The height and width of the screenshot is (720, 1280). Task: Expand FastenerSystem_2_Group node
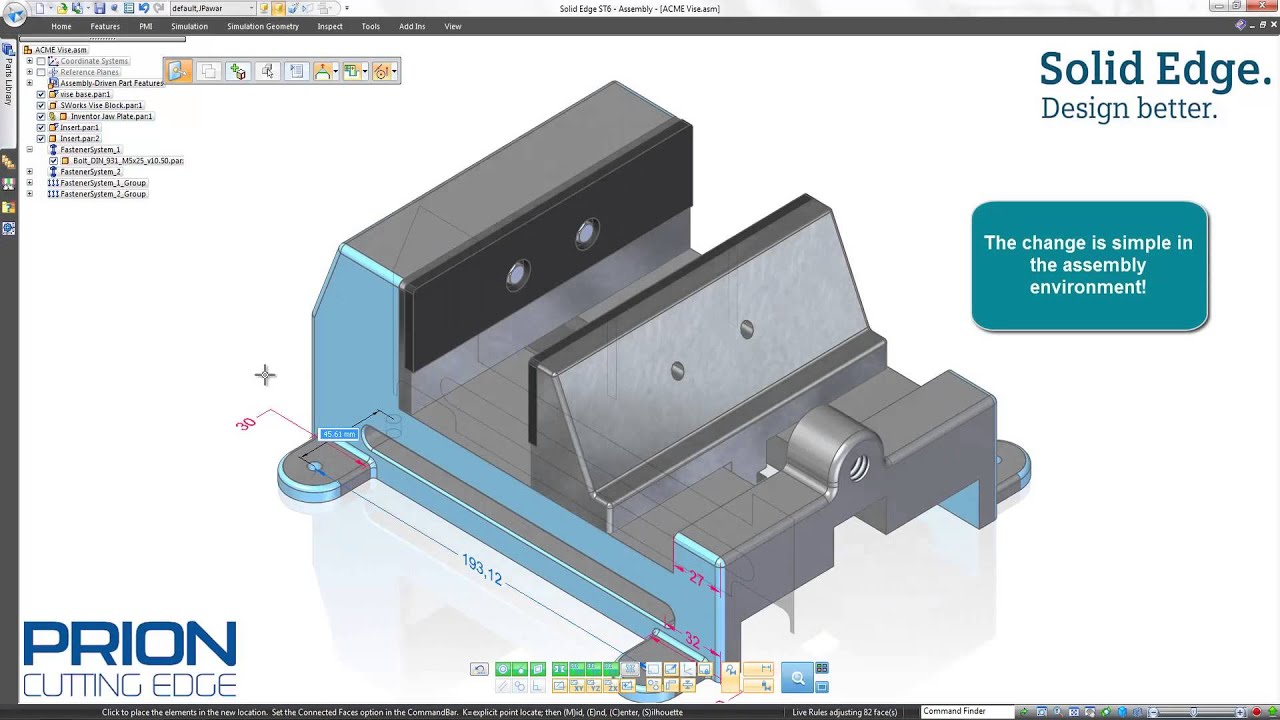[x=29, y=193]
